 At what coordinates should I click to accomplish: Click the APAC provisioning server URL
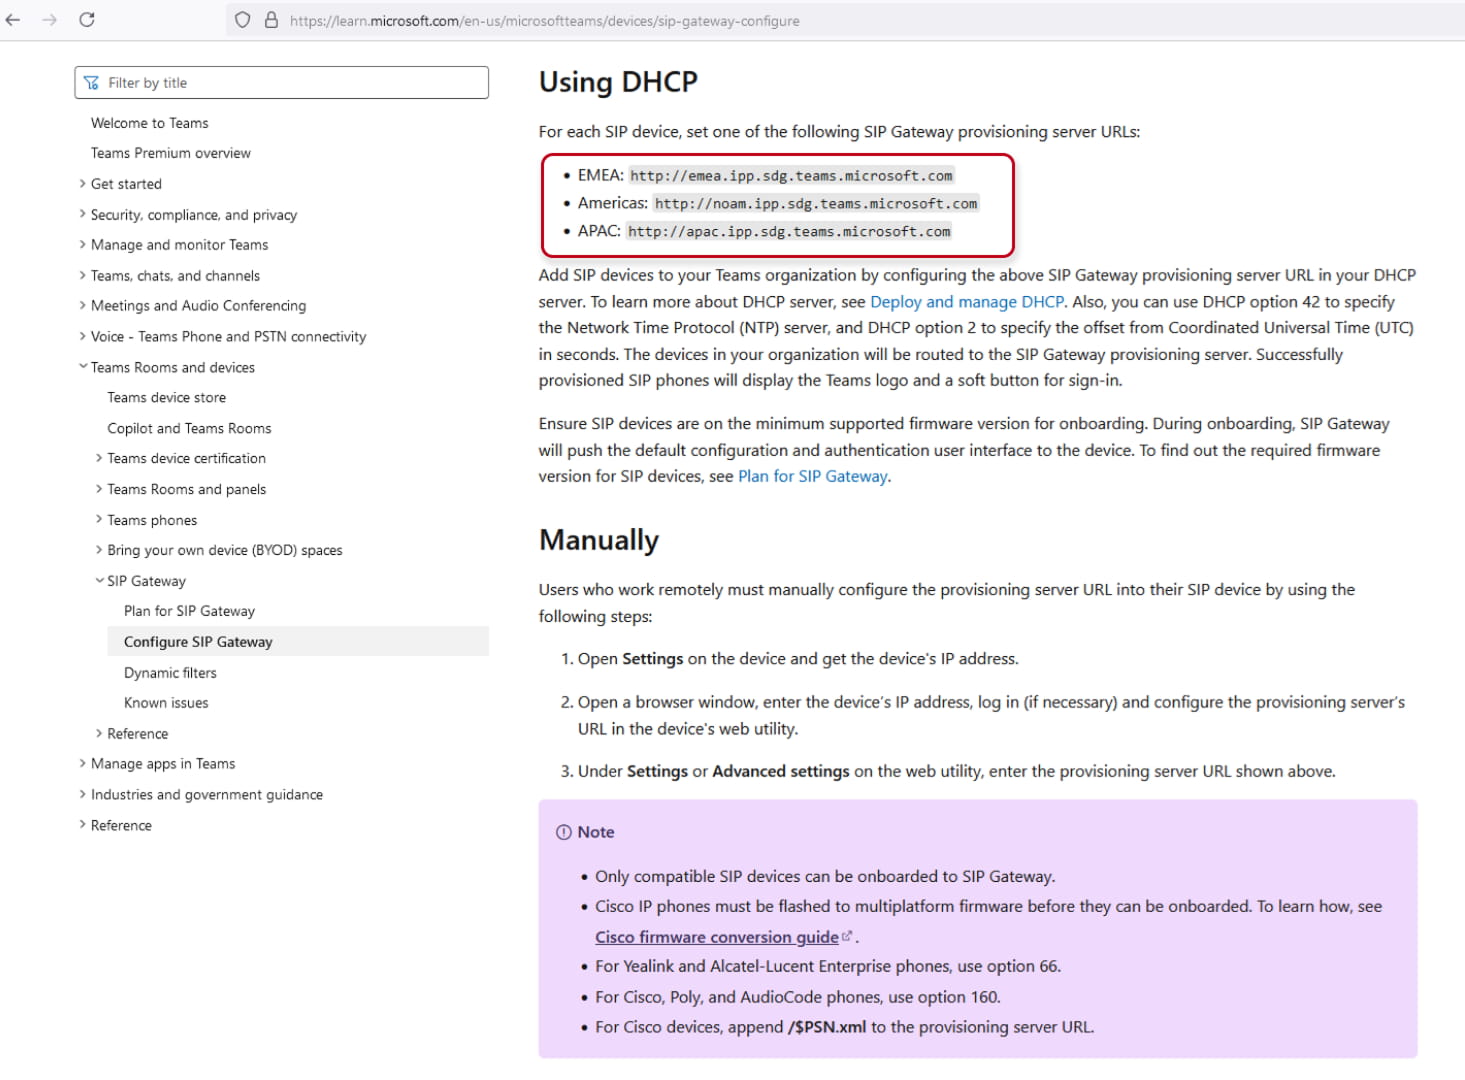789,232
